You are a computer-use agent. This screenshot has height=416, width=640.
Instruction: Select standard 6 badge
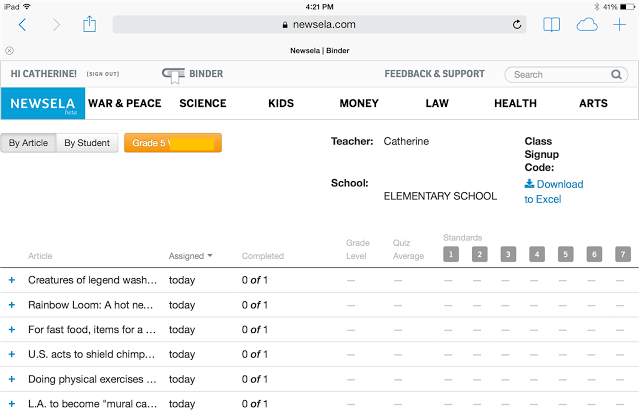[x=594, y=254]
